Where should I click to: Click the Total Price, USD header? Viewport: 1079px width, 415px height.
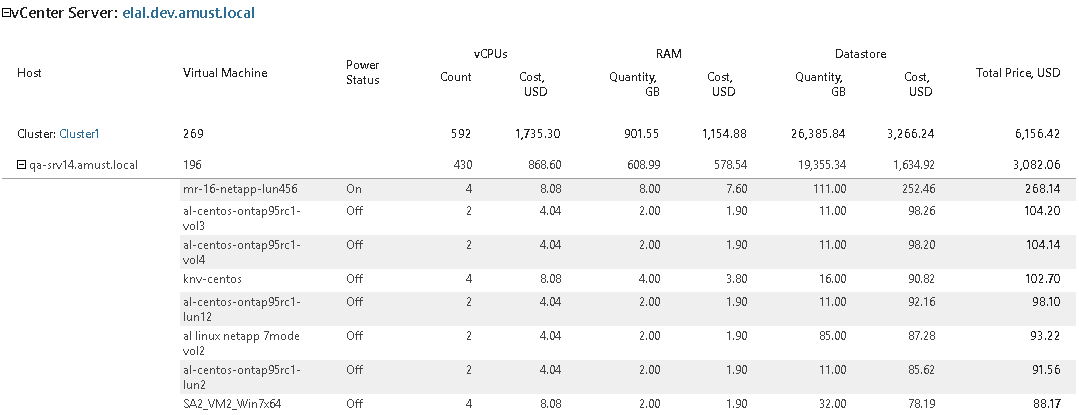click(x=1018, y=73)
